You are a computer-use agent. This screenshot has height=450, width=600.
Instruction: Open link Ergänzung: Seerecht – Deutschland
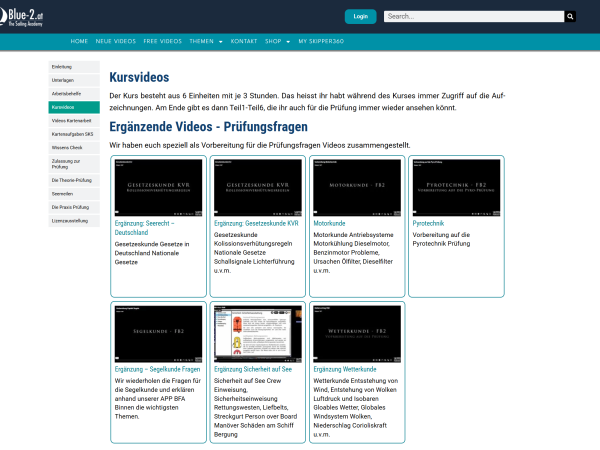[144, 228]
